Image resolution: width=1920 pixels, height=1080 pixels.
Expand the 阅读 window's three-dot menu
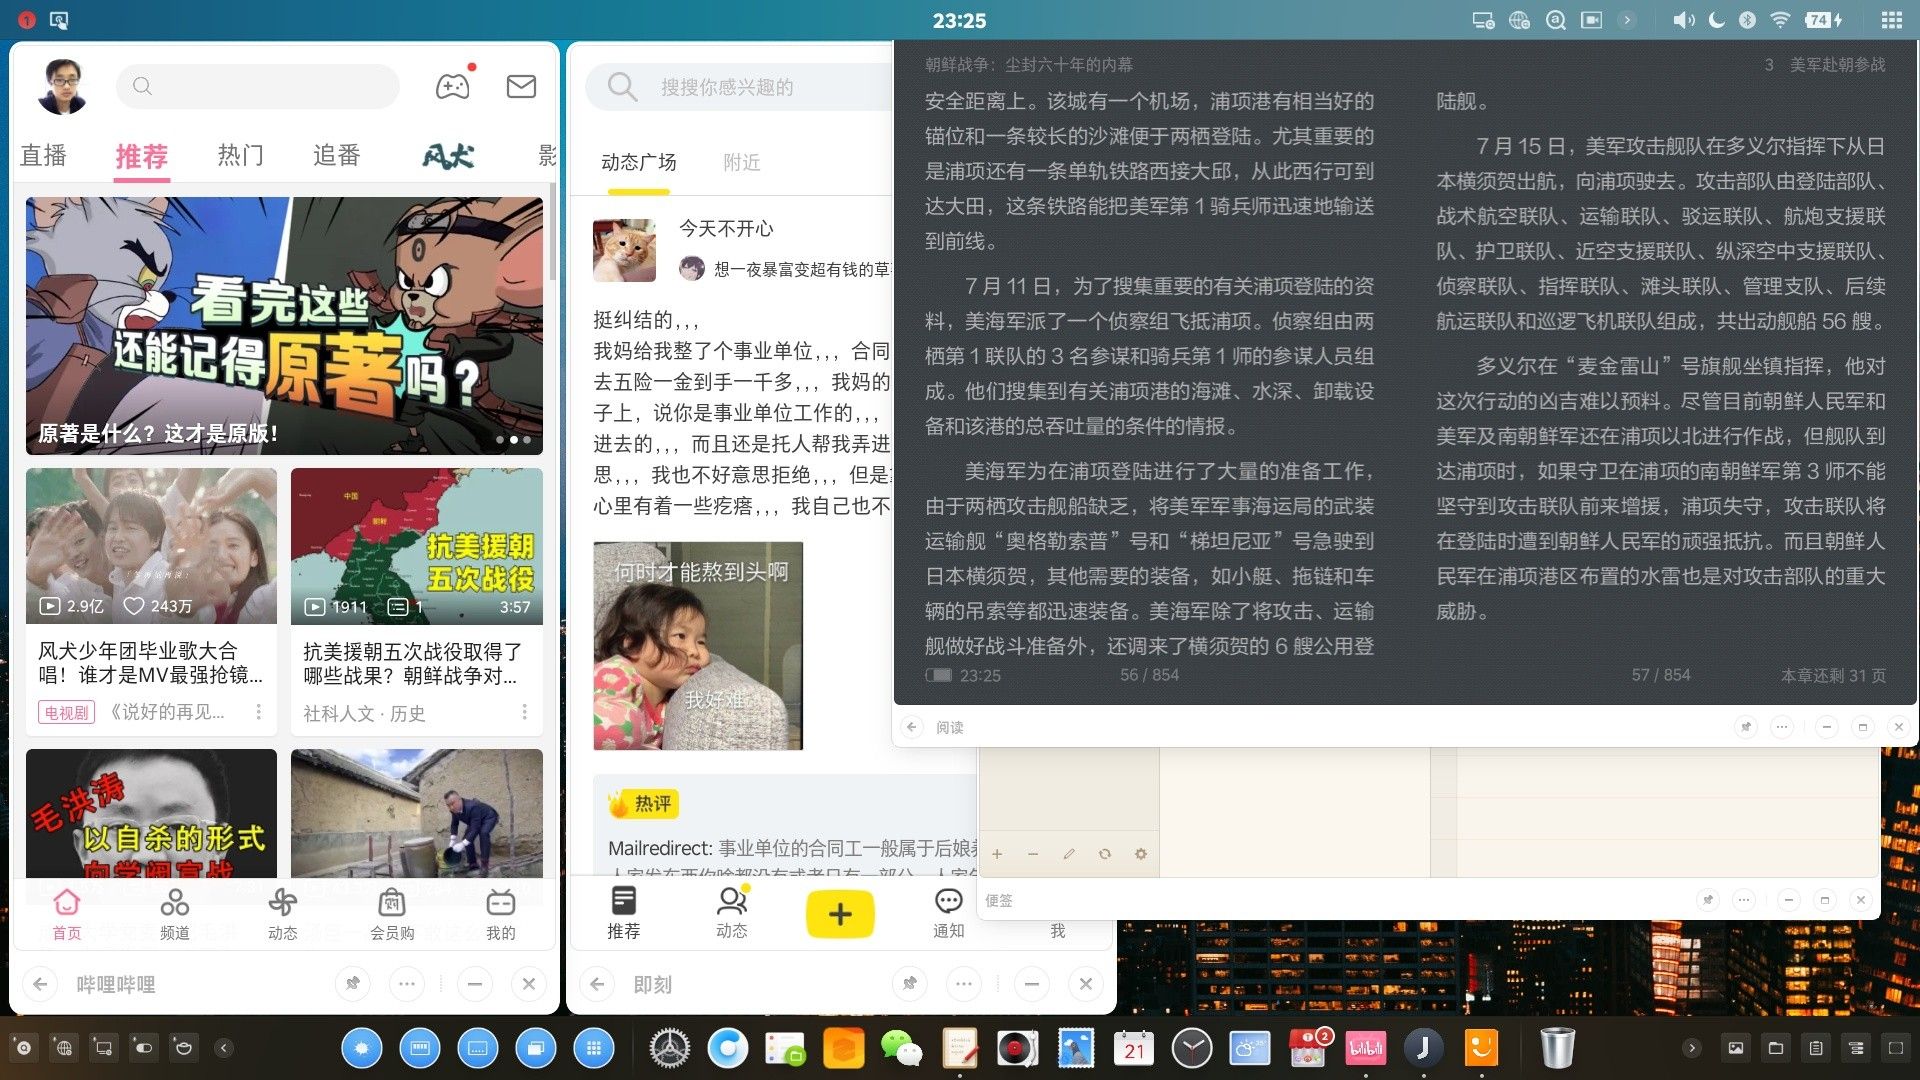(1782, 727)
